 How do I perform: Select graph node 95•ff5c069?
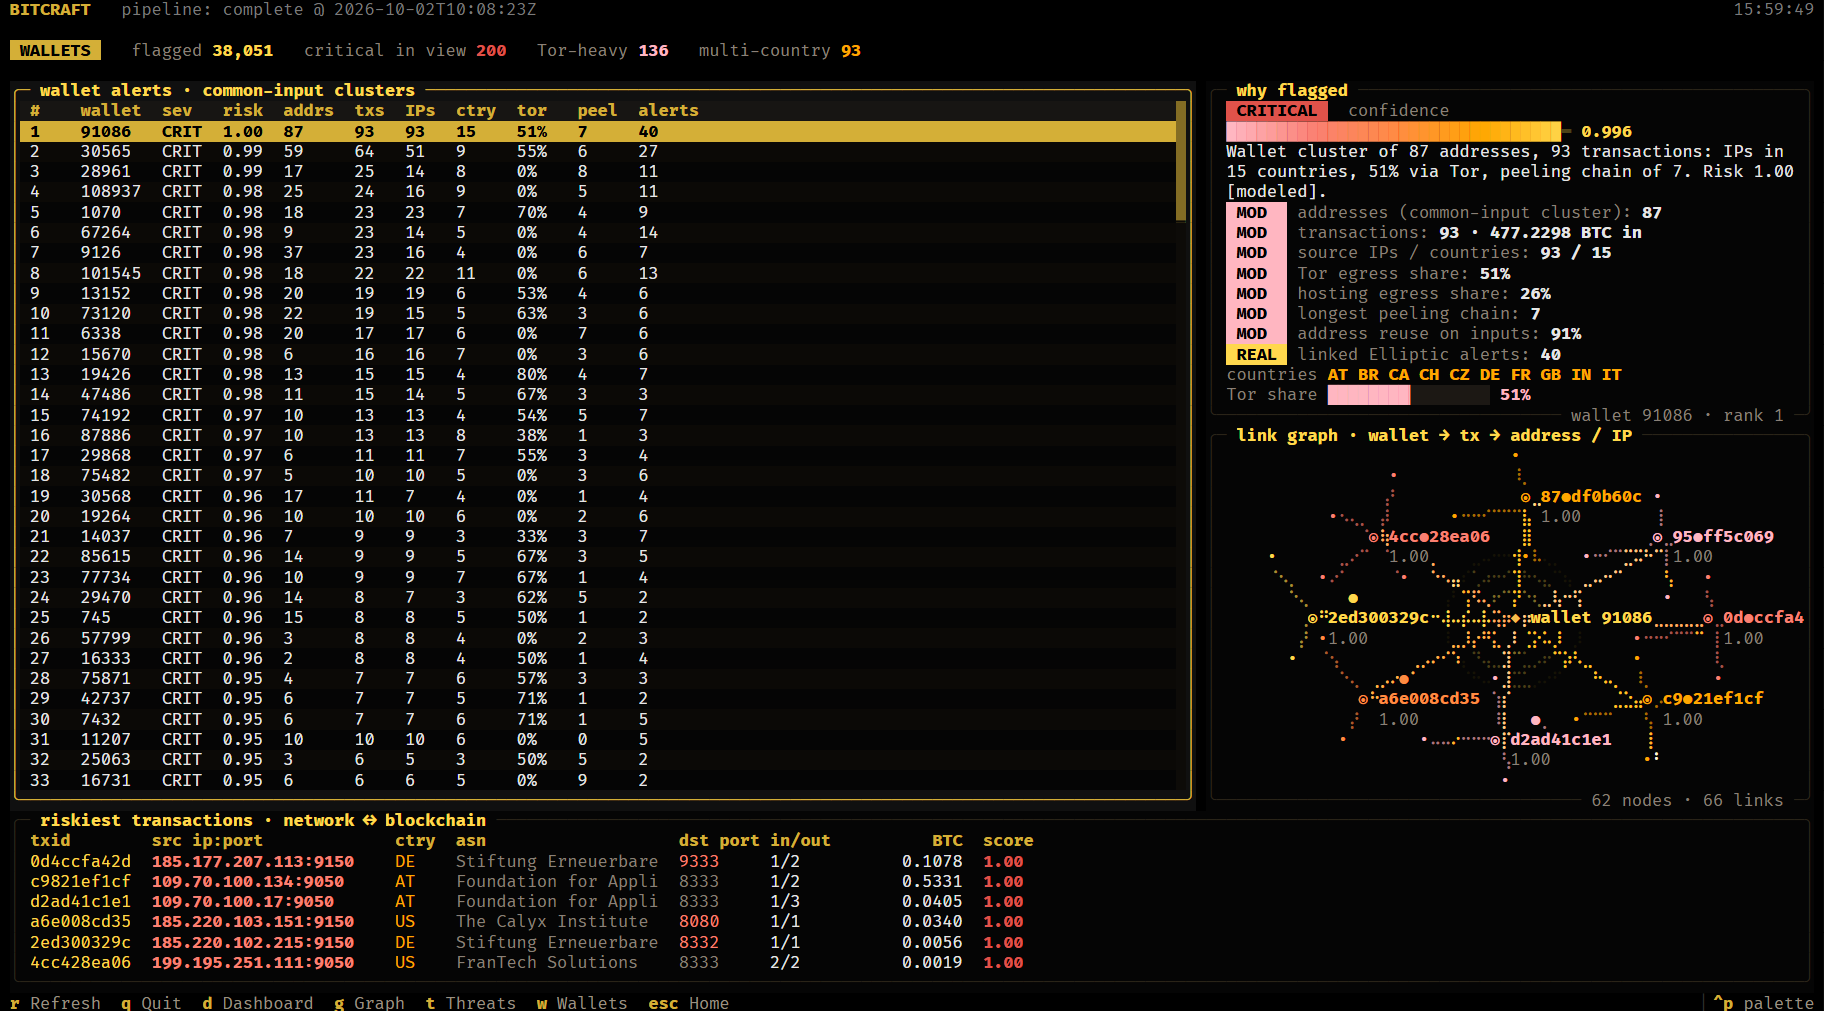click(1714, 536)
